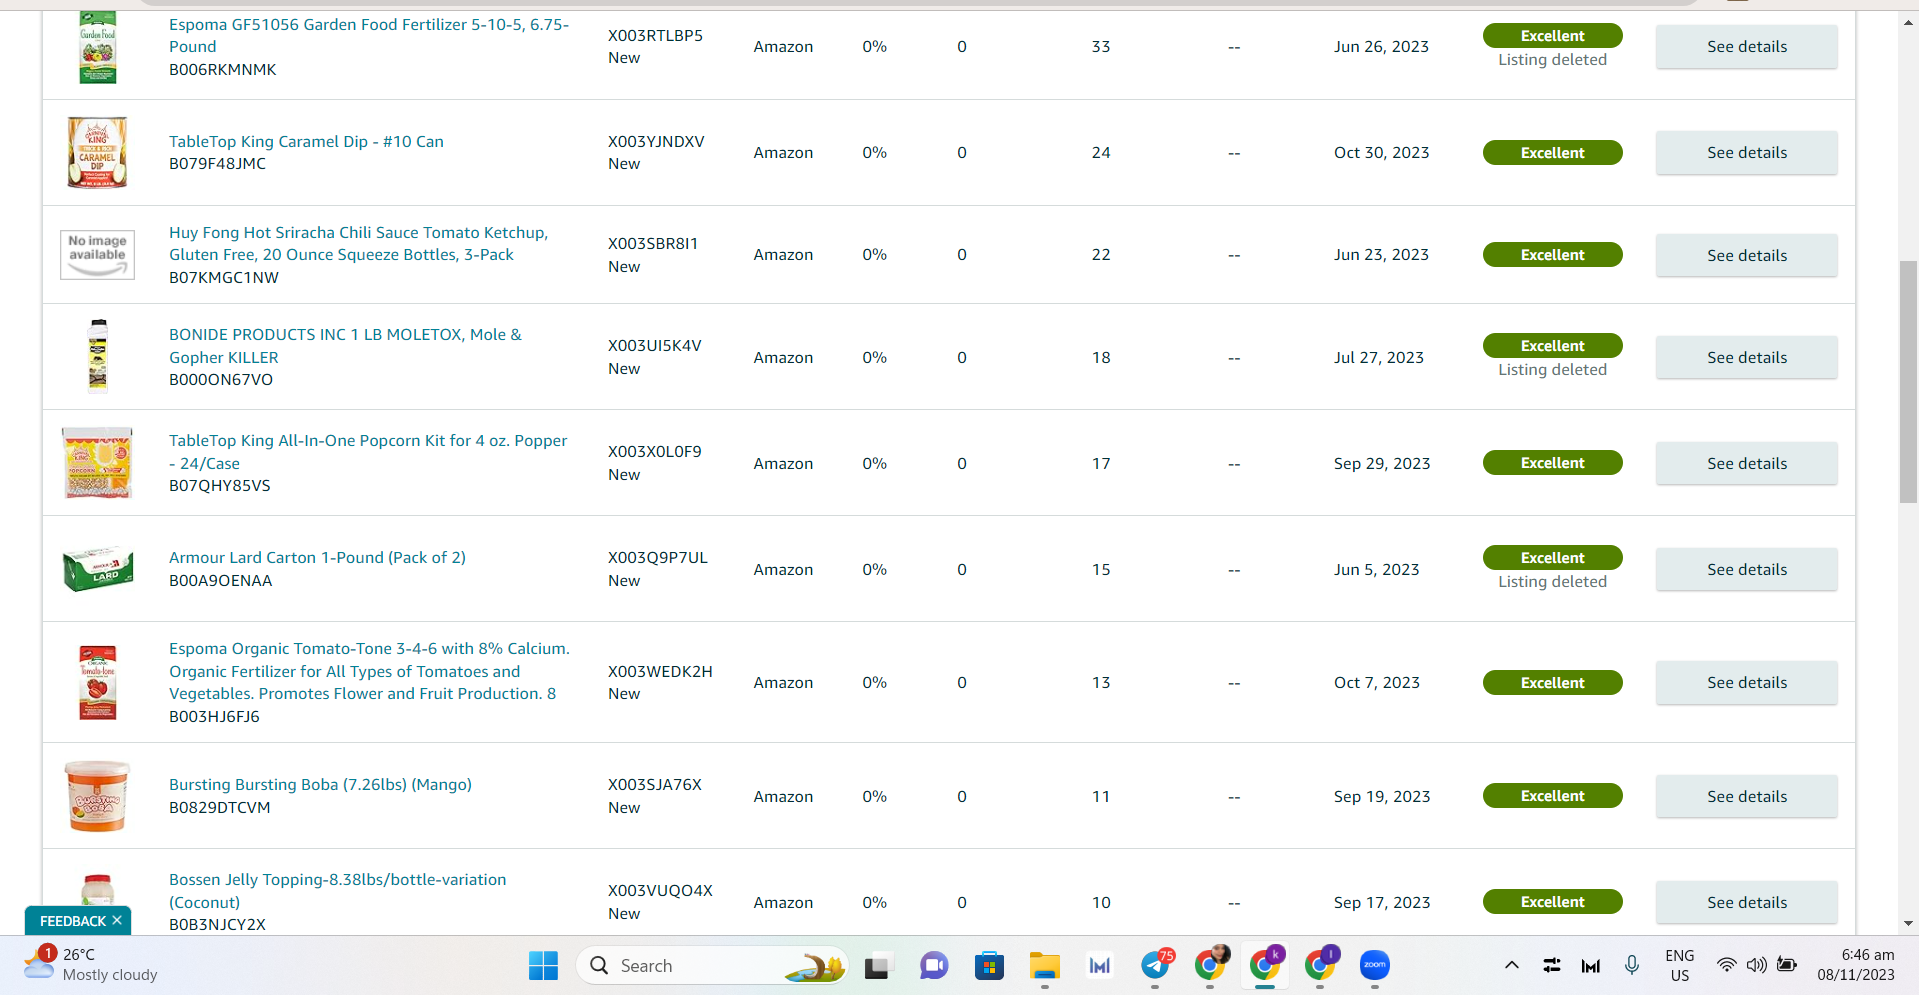Select FNSKU X003SBR8I1 text
This screenshot has height=995, width=1919.
(x=653, y=243)
